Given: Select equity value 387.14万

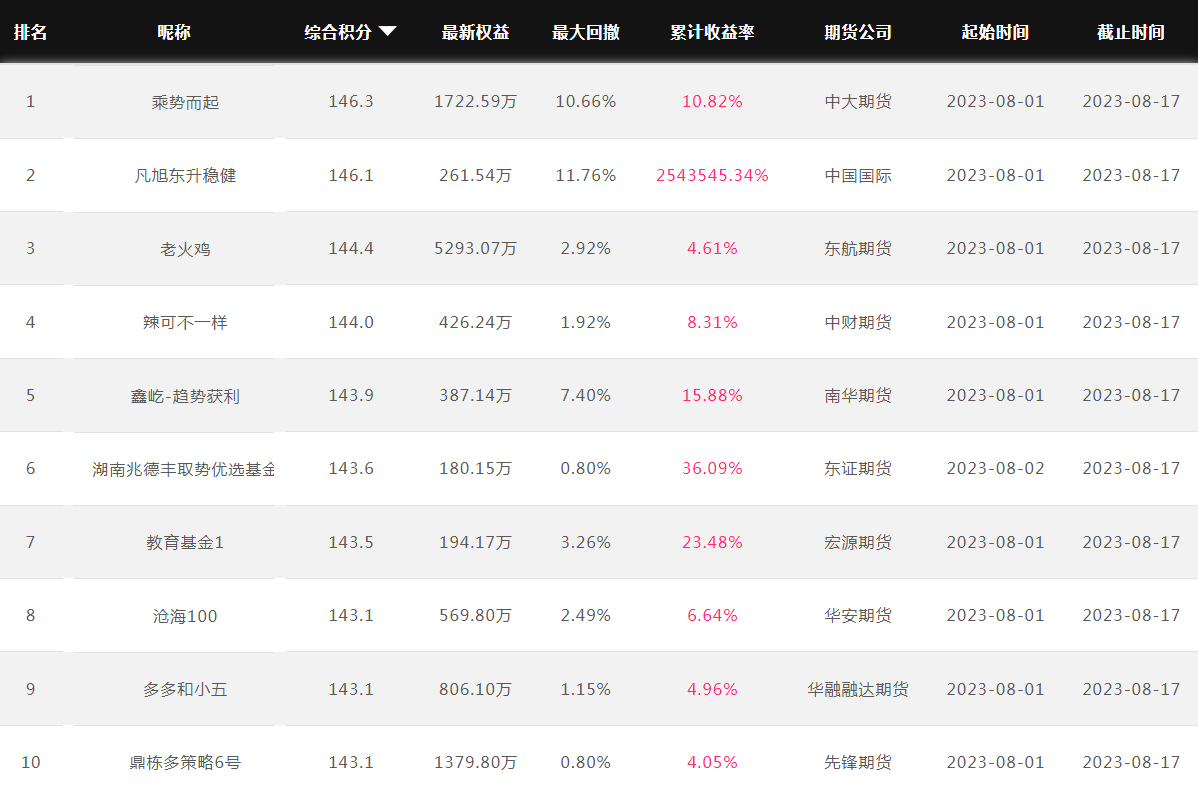Looking at the screenshot, I should click(475, 395).
